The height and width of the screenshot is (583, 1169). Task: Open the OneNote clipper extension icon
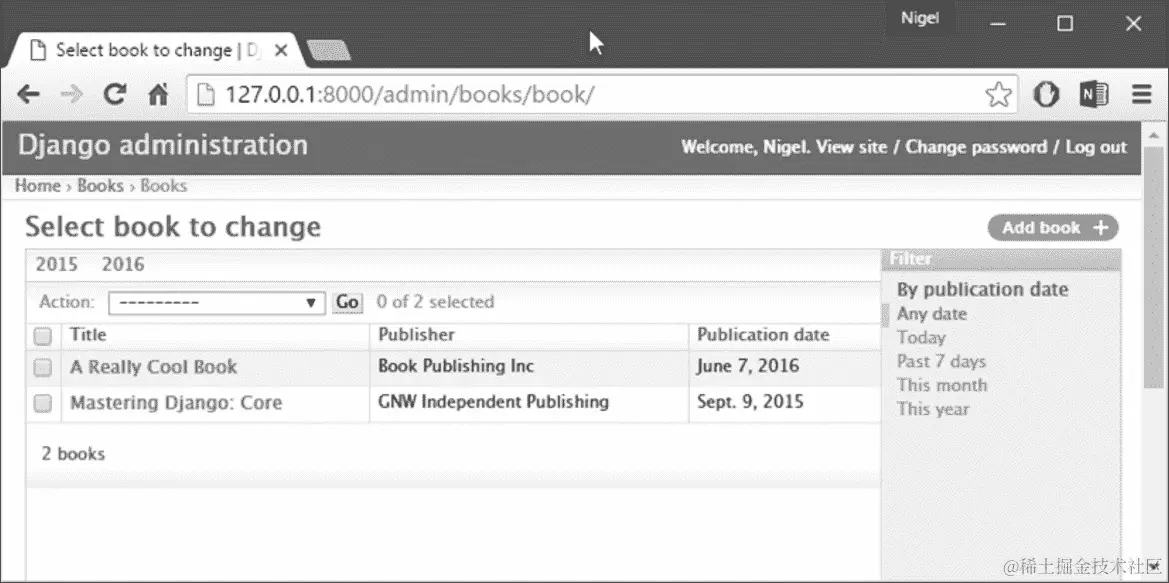pyautogui.click(x=1094, y=95)
